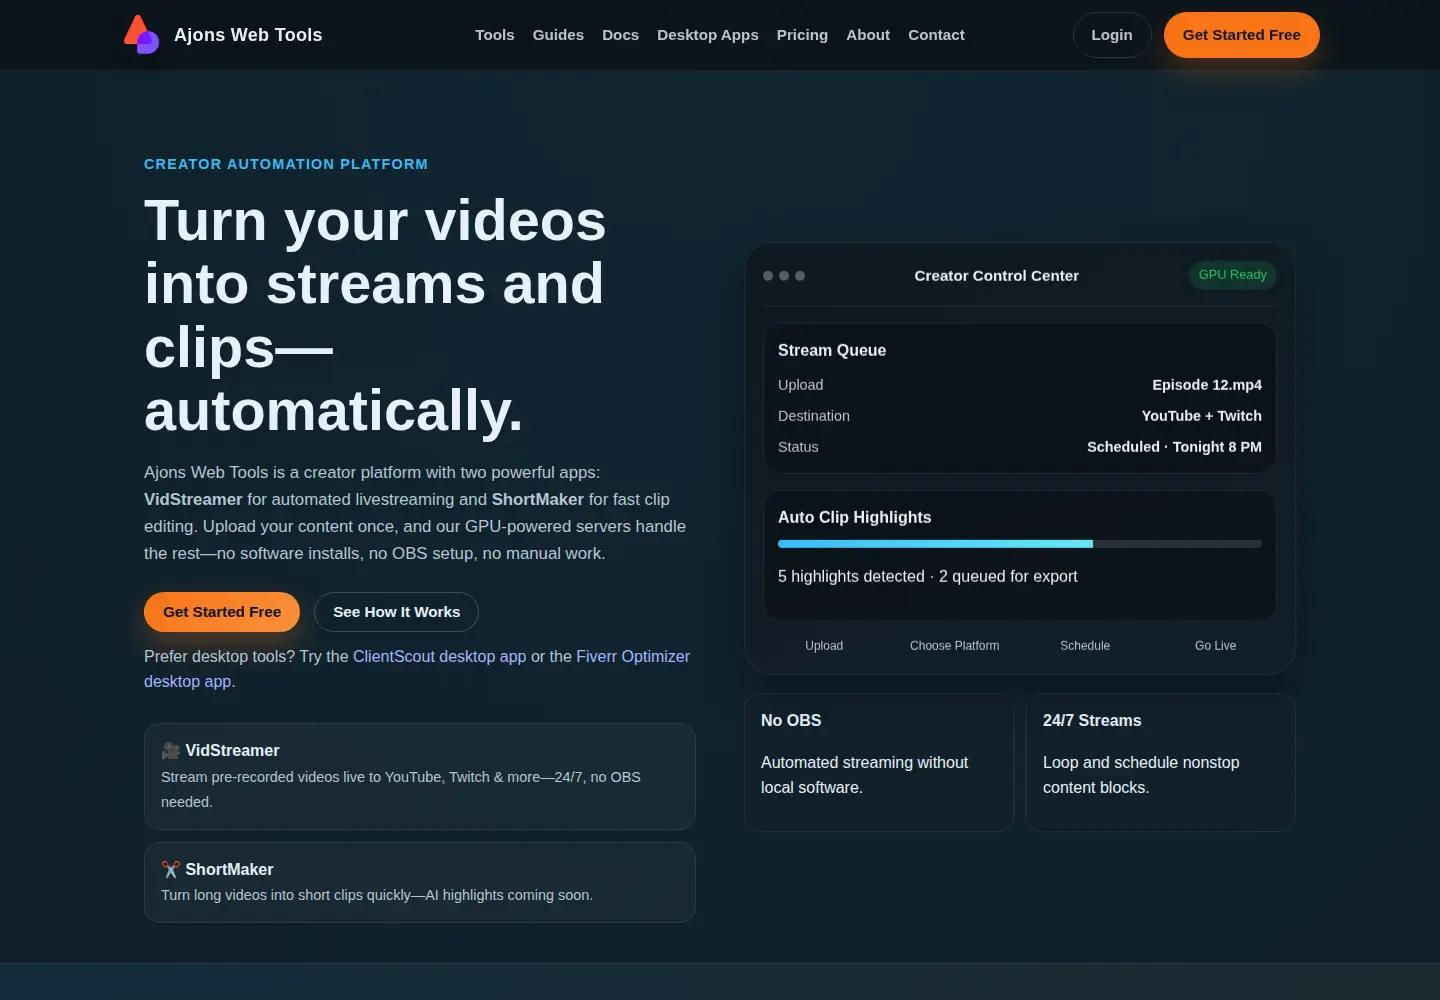Click the Login button
The height and width of the screenshot is (1000, 1440).
pos(1112,35)
